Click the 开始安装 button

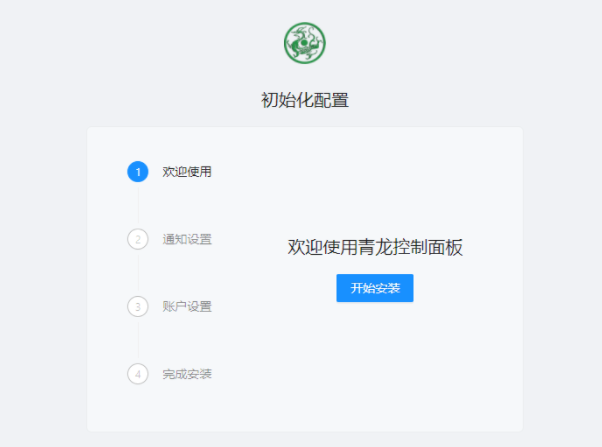(x=375, y=288)
